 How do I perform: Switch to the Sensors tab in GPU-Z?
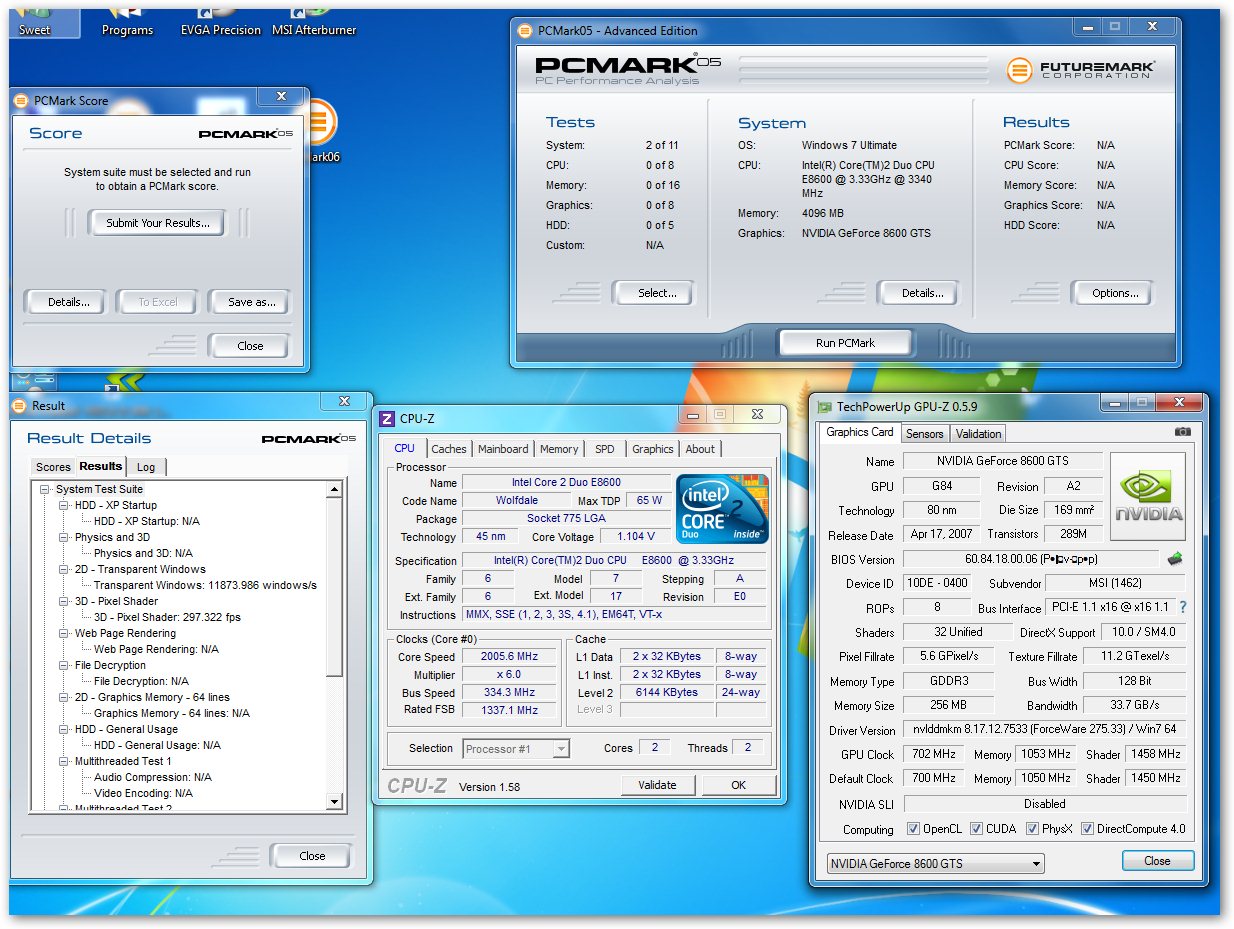point(924,434)
